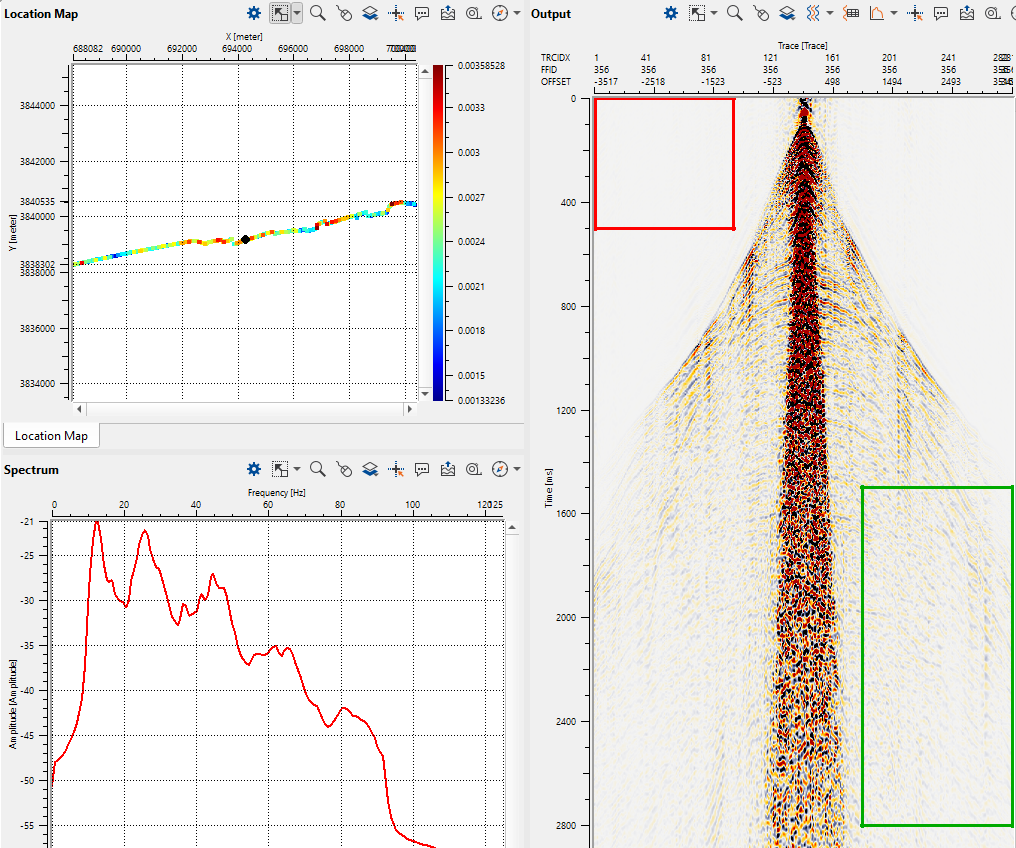The width and height of the screenshot is (1016, 848).
Task: Click the spectrum curve icon in Output toolbar
Action: [876, 13]
